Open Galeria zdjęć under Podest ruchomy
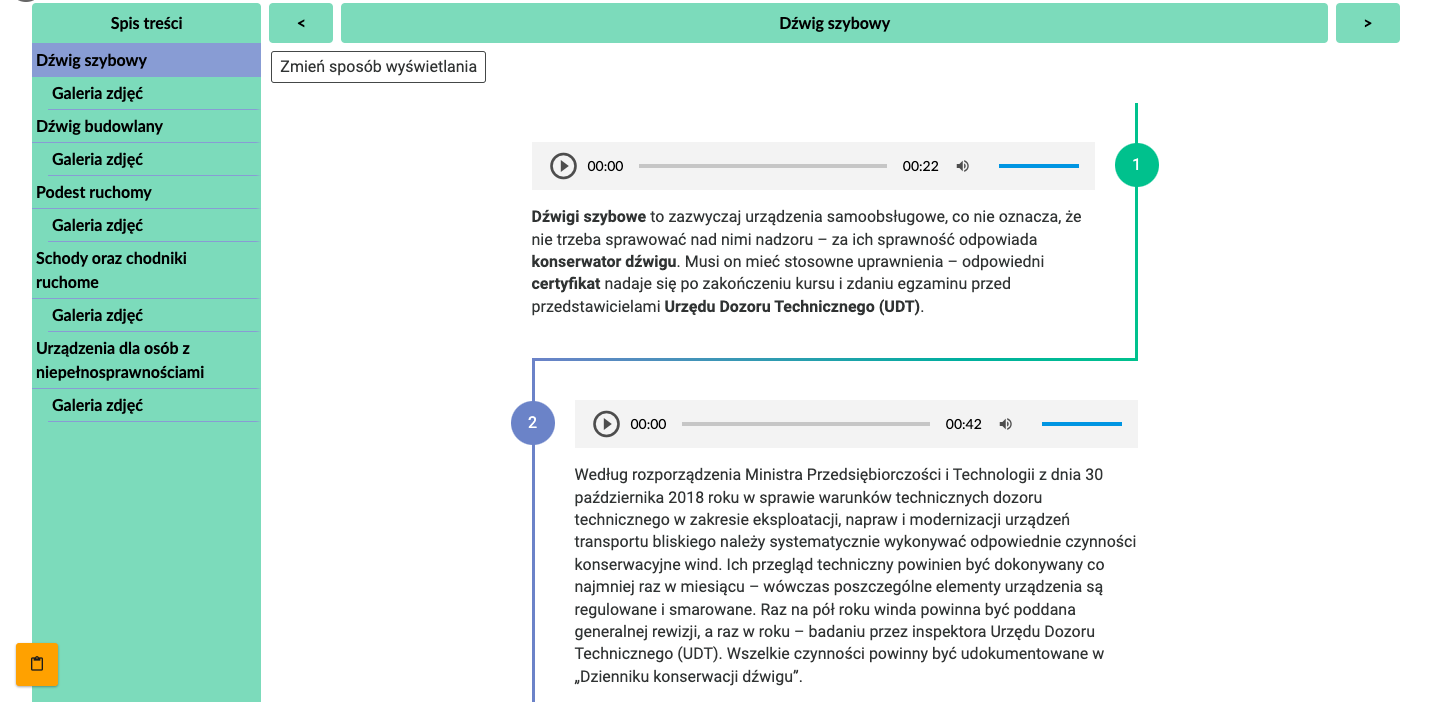1440x702 pixels. coord(98,225)
